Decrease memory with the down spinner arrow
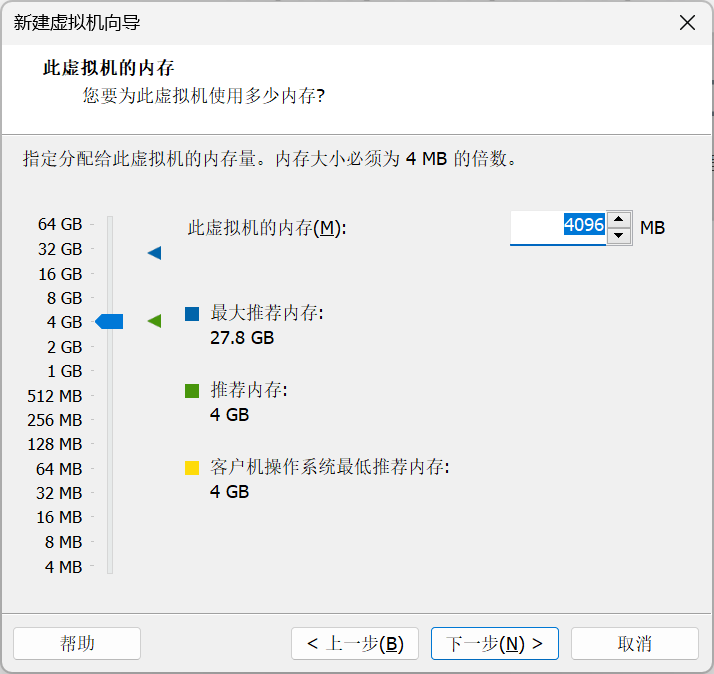The height and width of the screenshot is (674, 714). tap(620, 235)
